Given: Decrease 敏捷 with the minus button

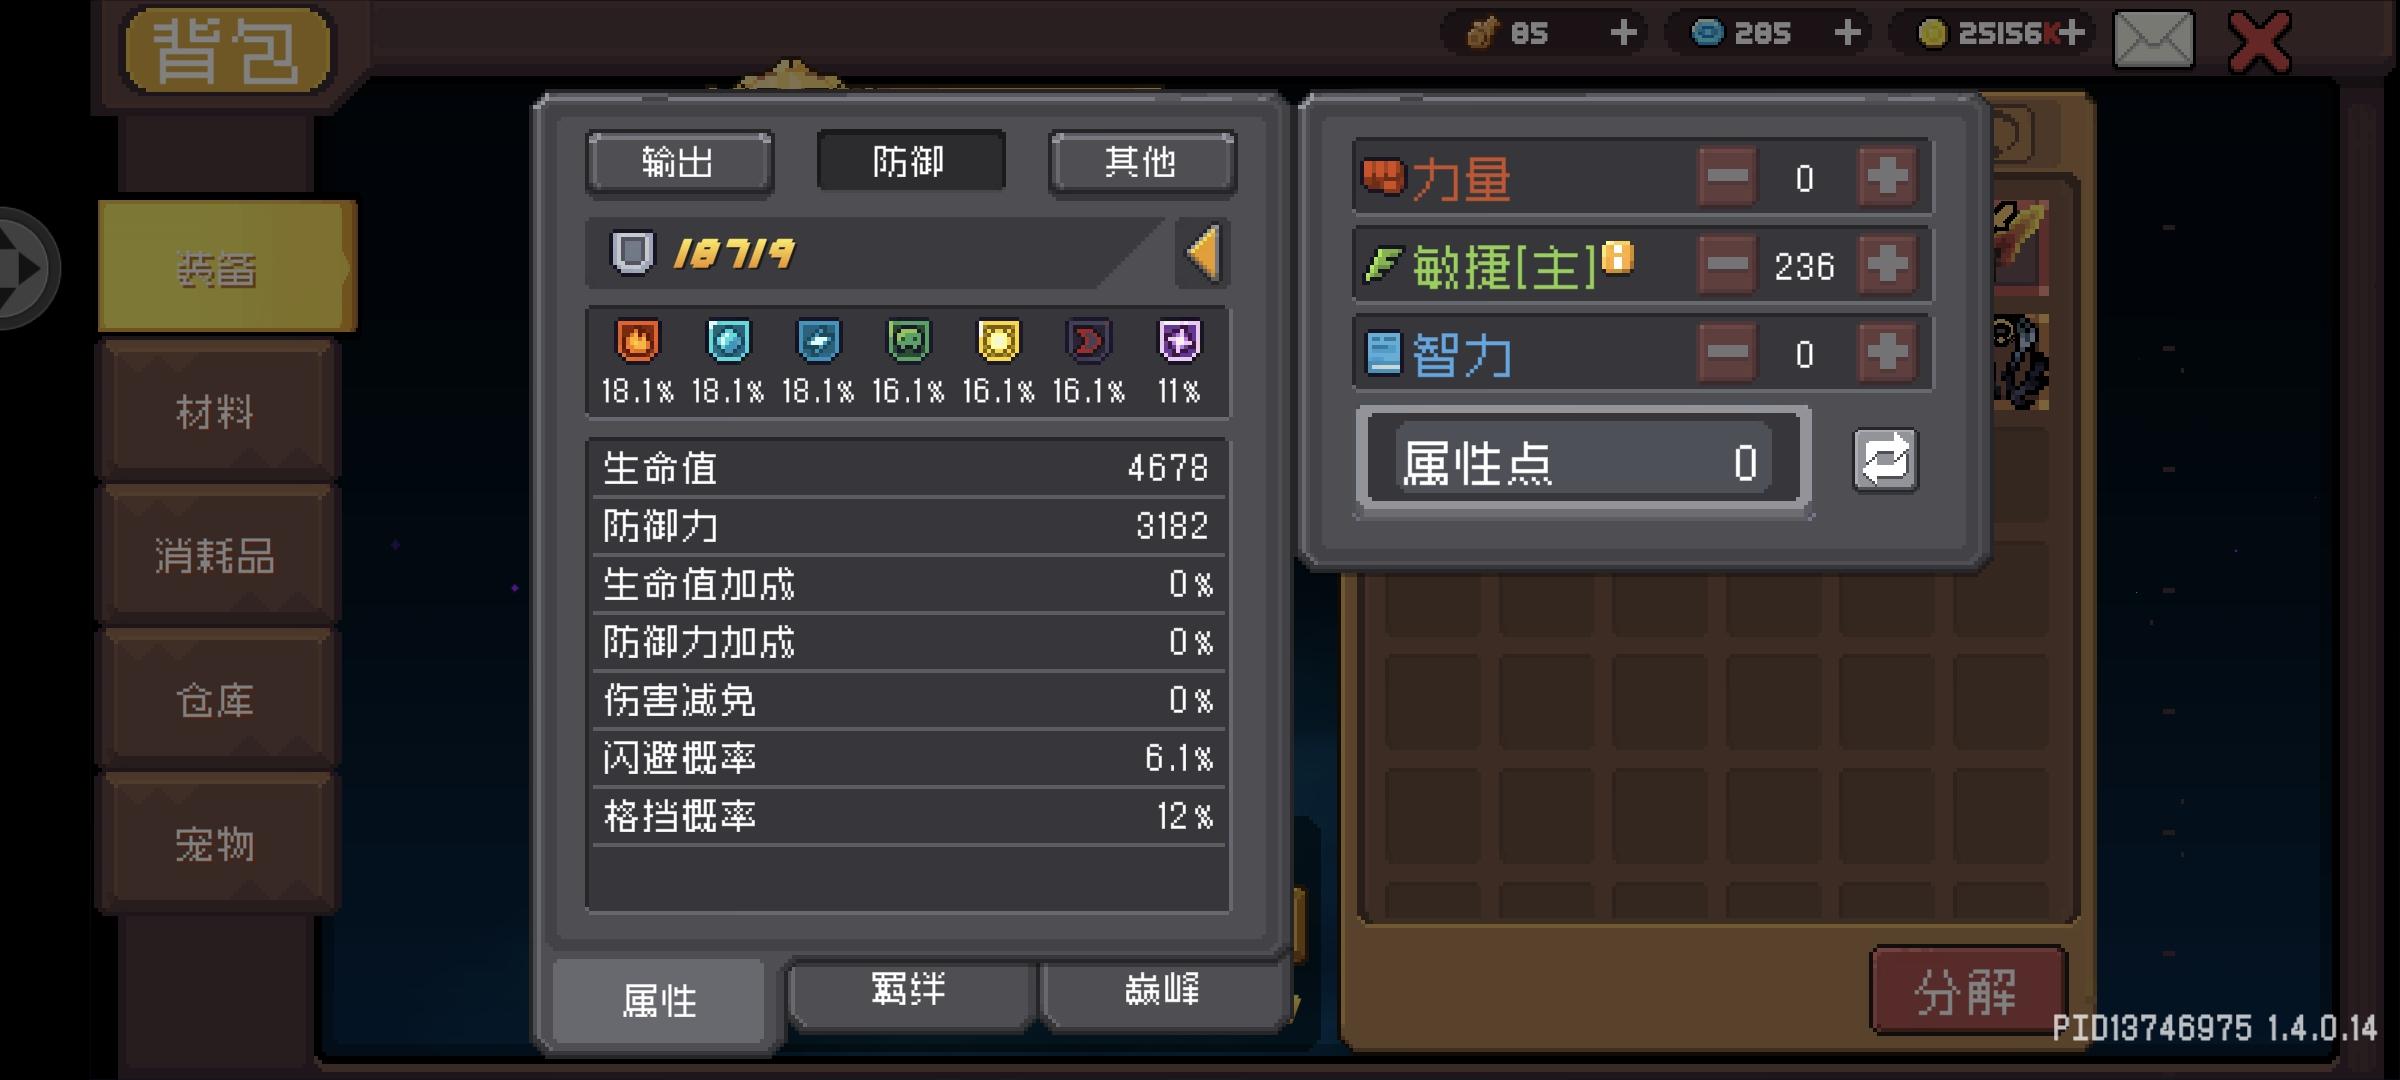Looking at the screenshot, I should [1727, 266].
